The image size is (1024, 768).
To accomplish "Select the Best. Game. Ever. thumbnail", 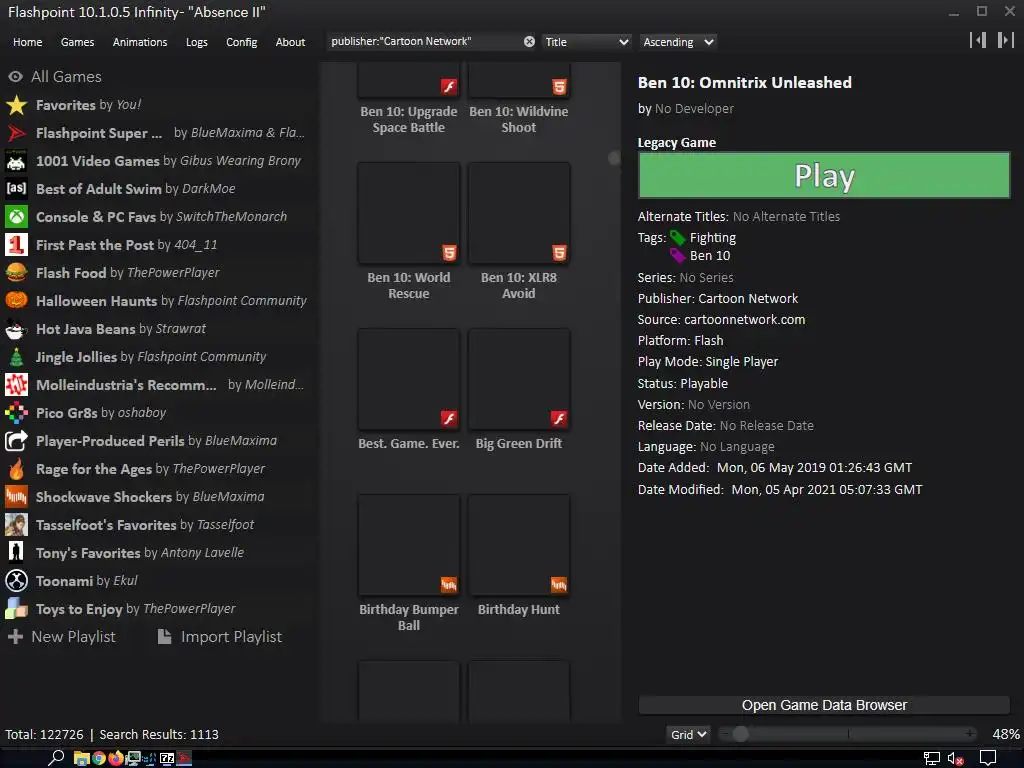I will [409, 379].
